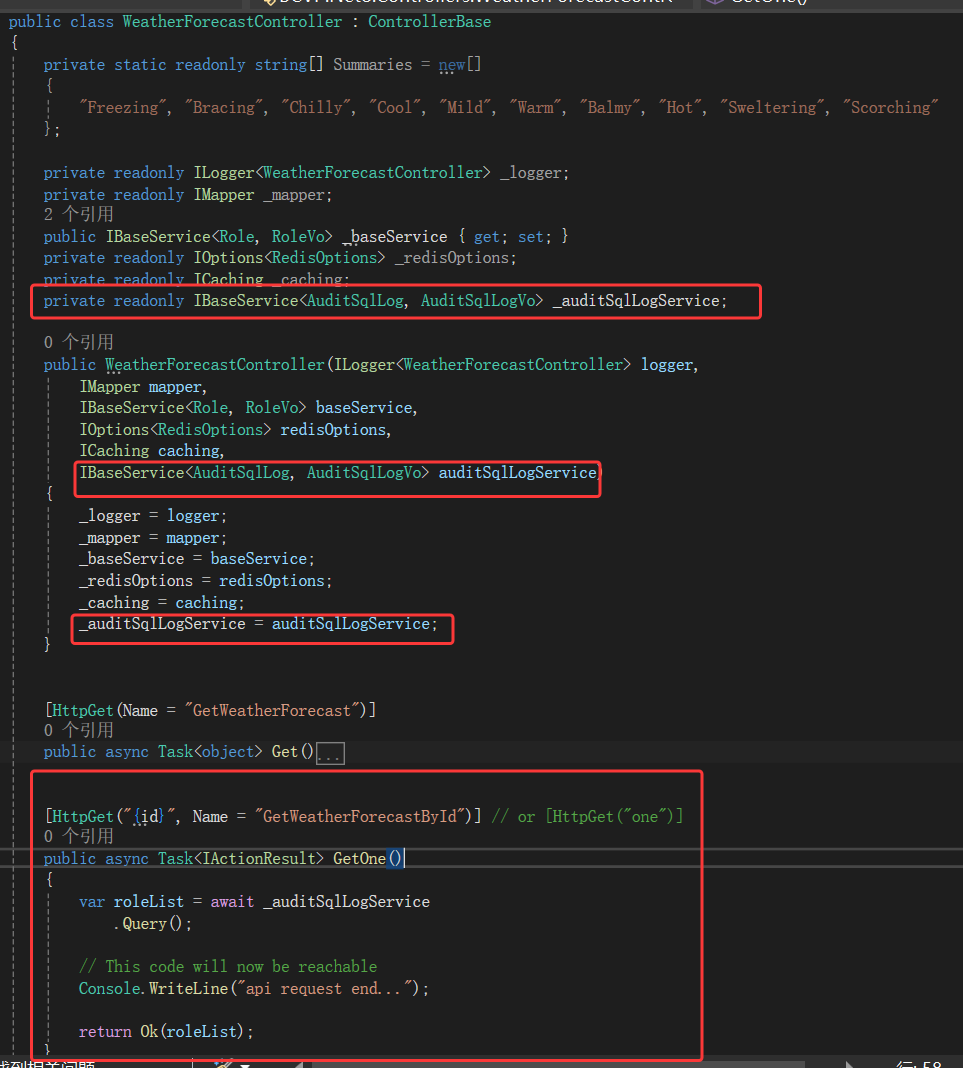Click the 'await' keyword before _auditSqlLogService

(232, 902)
